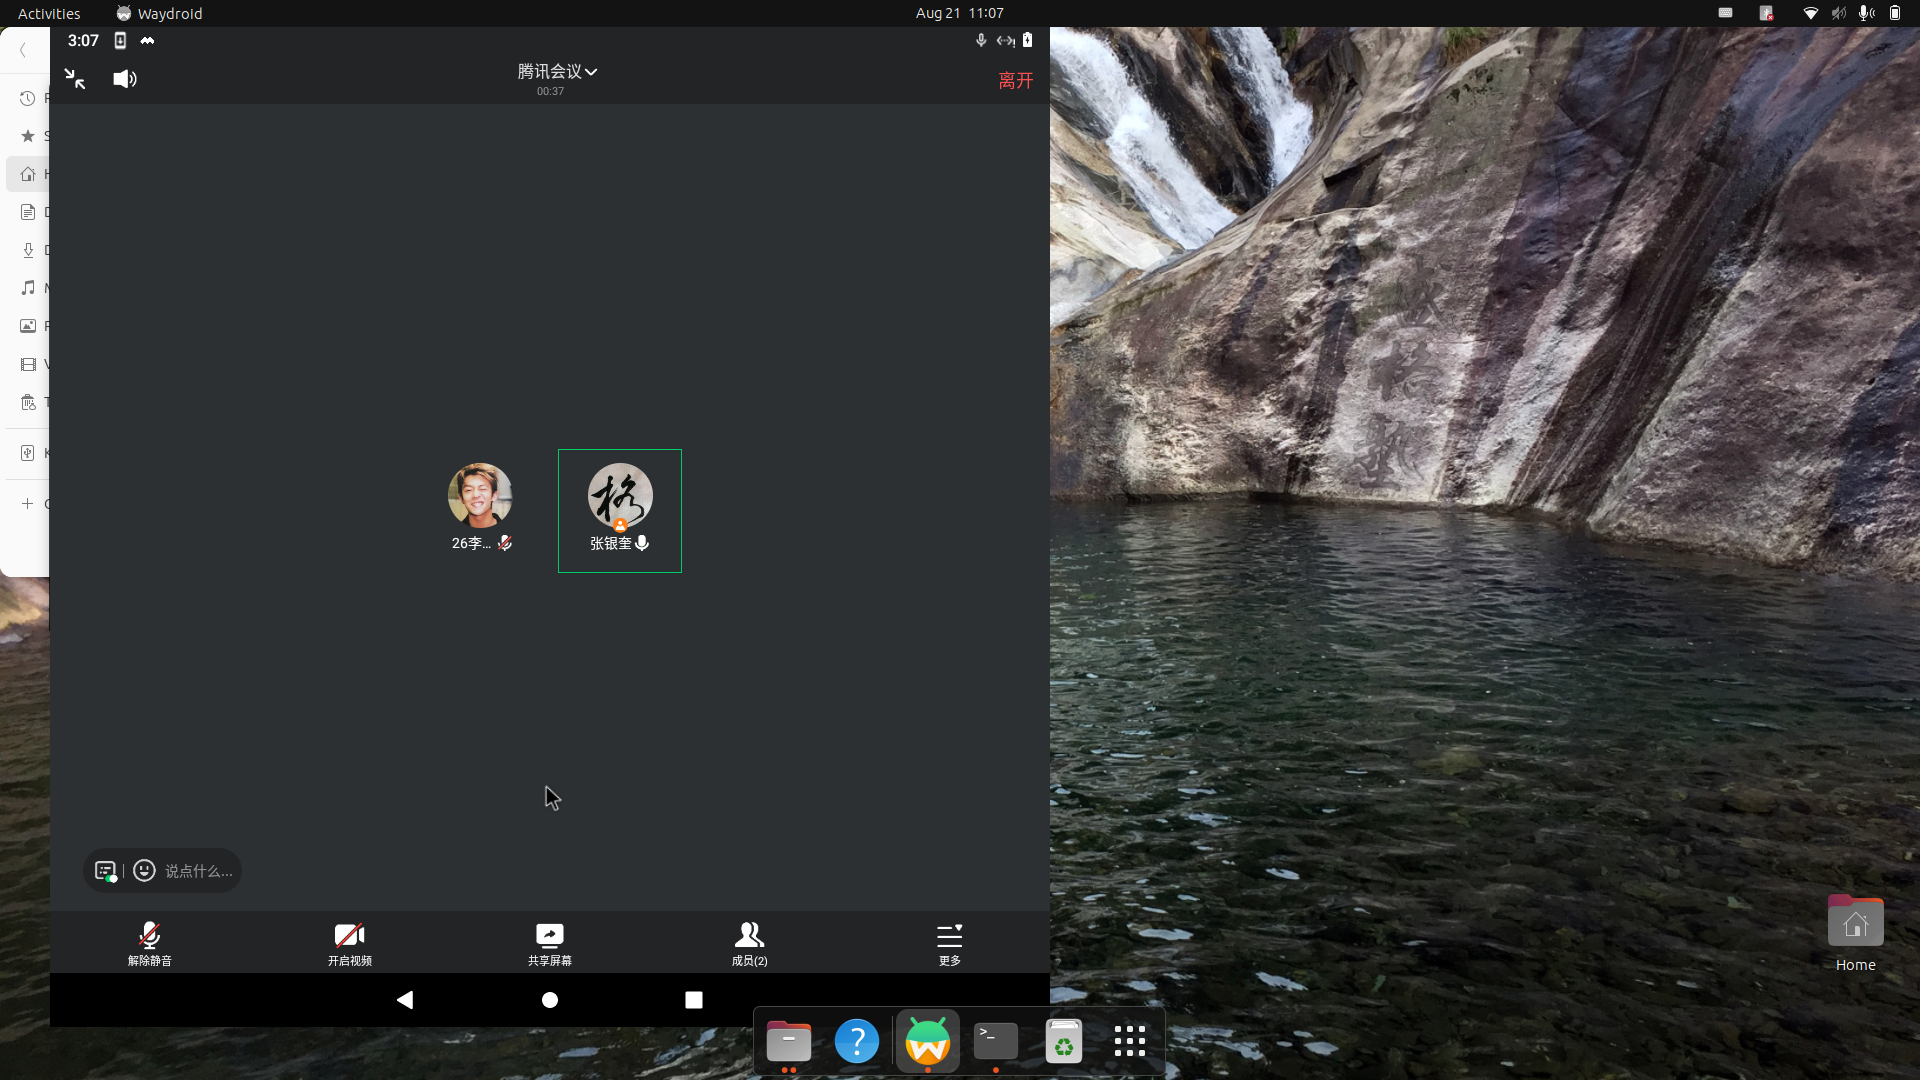The height and width of the screenshot is (1080, 1920).
Task: Open Videos in the Files window sidebar
Action: coord(28,364)
